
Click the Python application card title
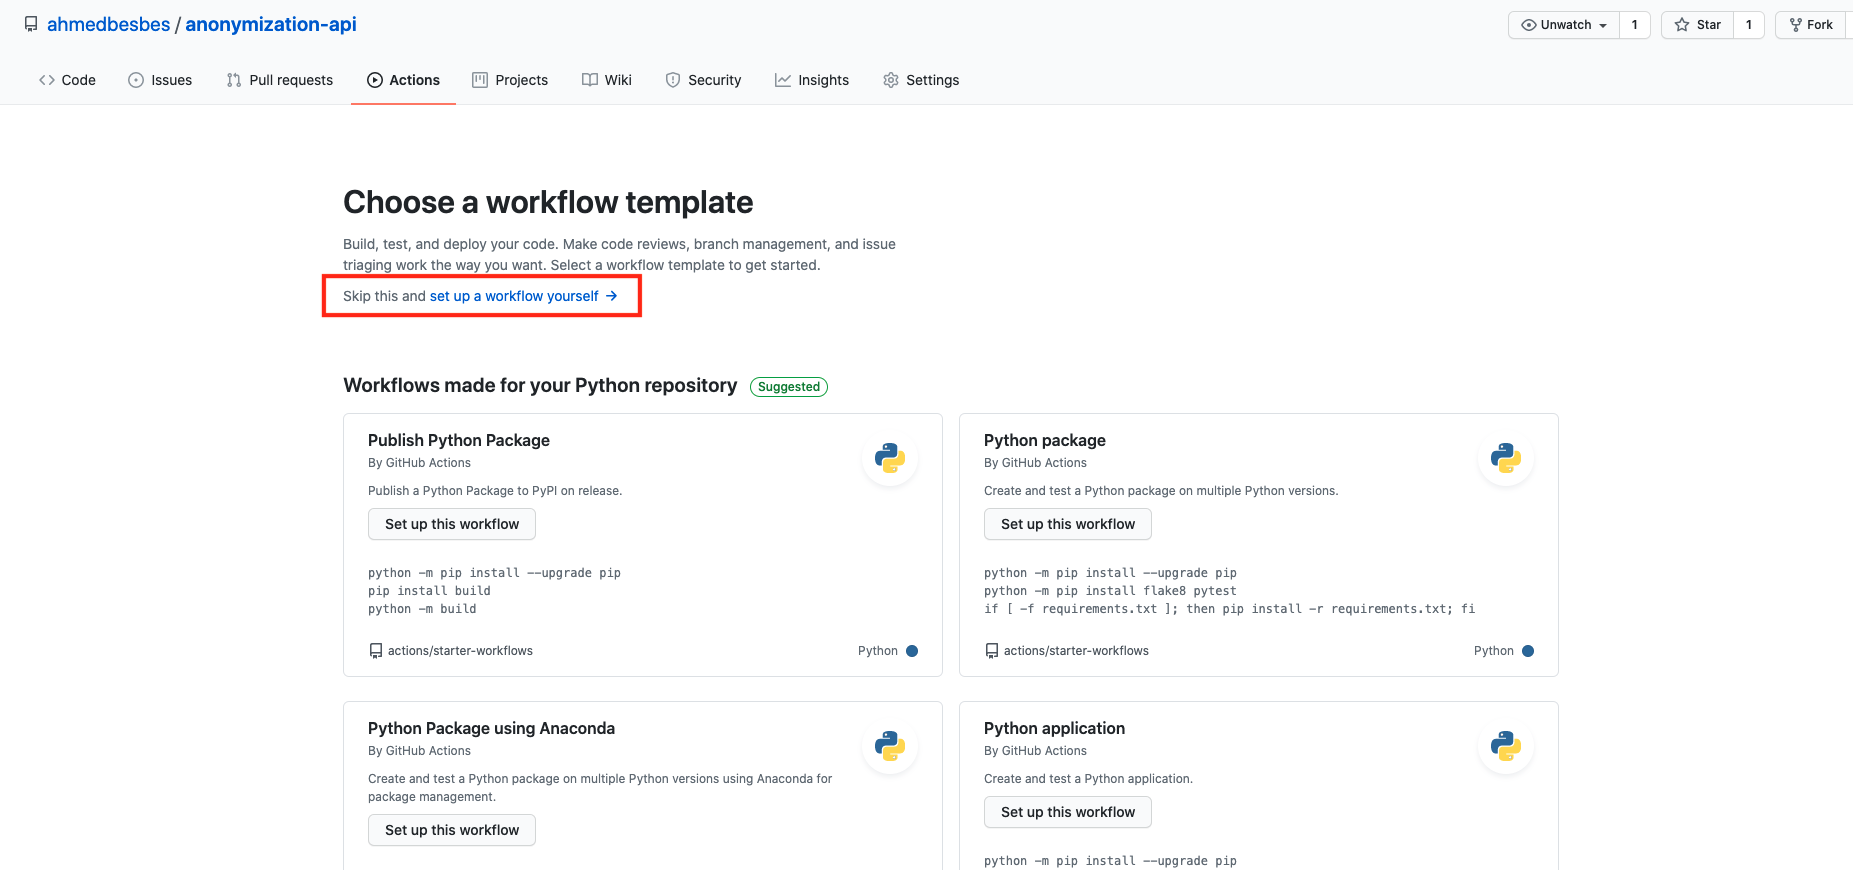click(x=1054, y=728)
